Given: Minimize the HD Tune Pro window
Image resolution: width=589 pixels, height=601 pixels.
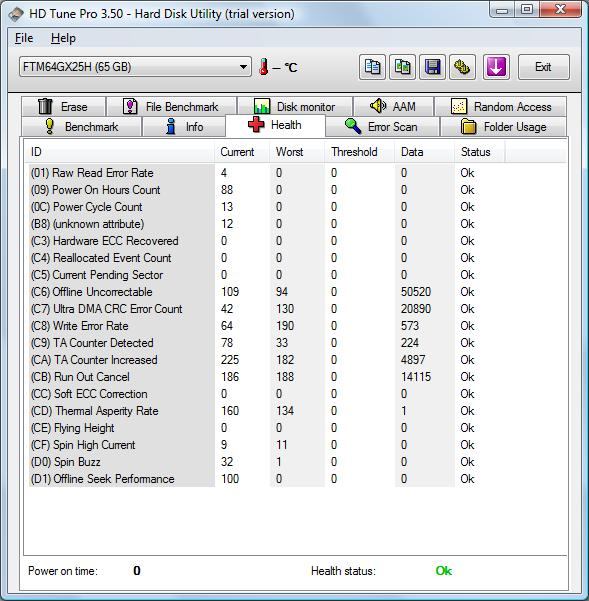Looking at the screenshot, I should click(502, 10).
